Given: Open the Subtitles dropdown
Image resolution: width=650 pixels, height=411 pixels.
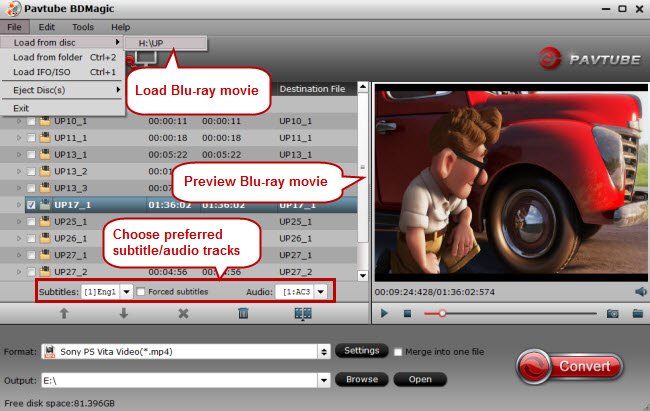Looking at the screenshot, I should pyautogui.click(x=126, y=292).
